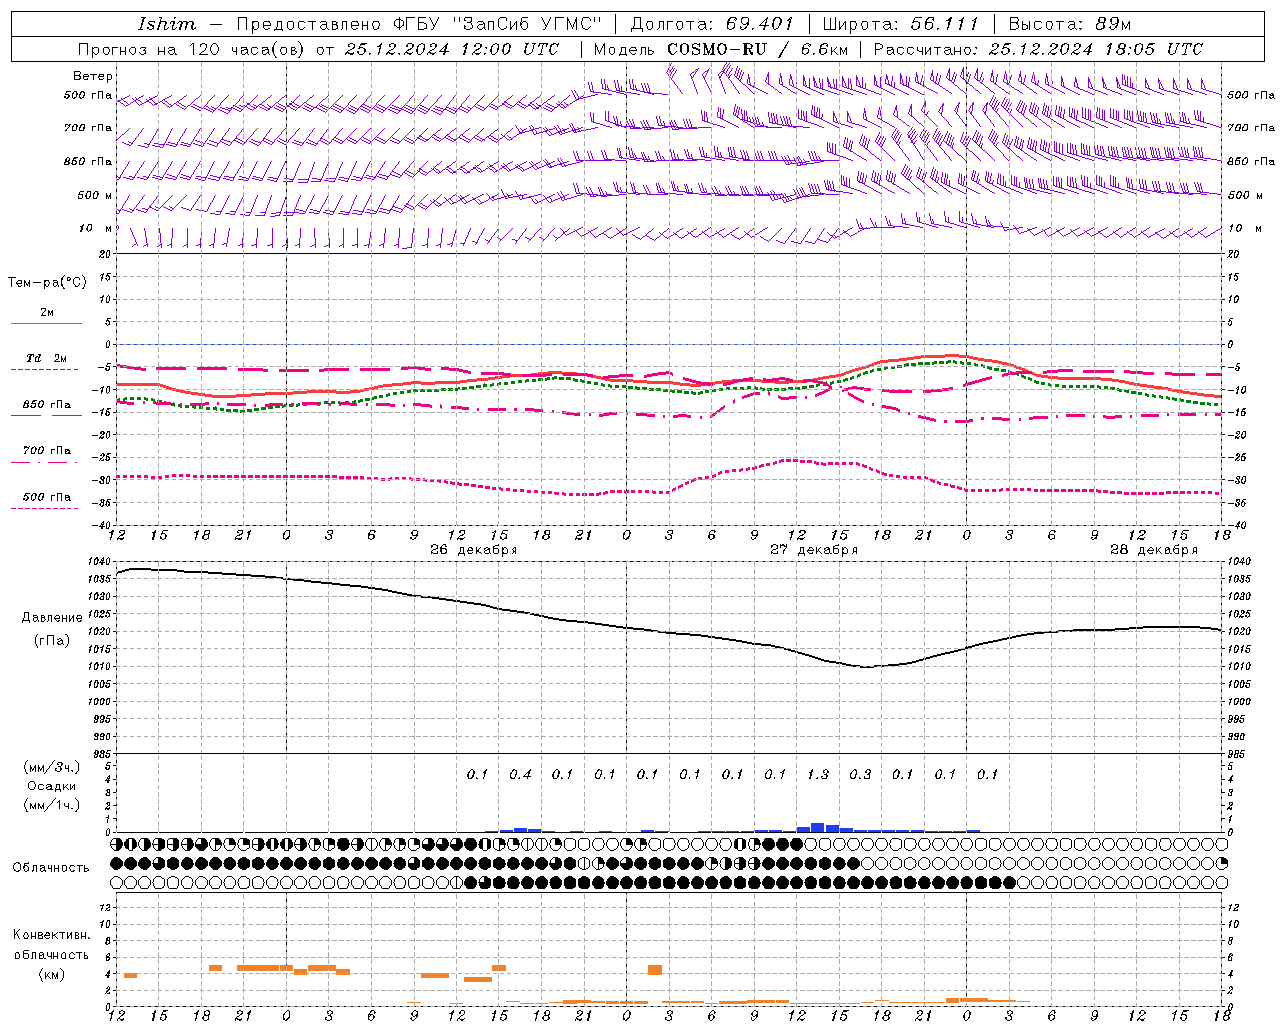Click the "500 гПа" temperature legend entry
1280x1024 pixels.
click(x=47, y=497)
